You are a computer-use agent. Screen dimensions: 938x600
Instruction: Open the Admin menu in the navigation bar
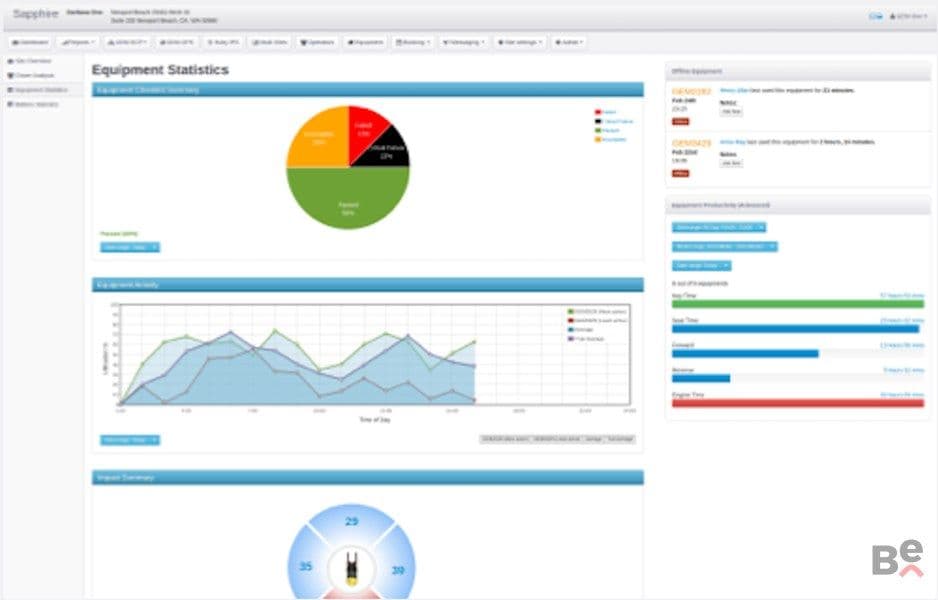pyautogui.click(x=569, y=42)
